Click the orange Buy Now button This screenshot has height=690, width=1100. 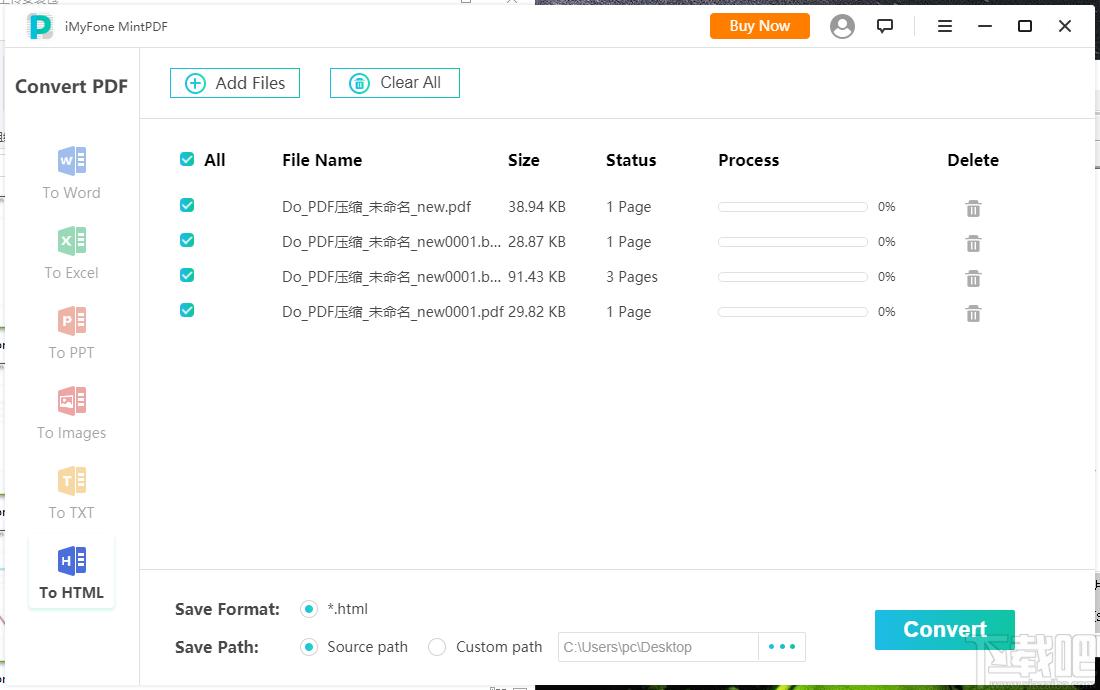point(760,26)
